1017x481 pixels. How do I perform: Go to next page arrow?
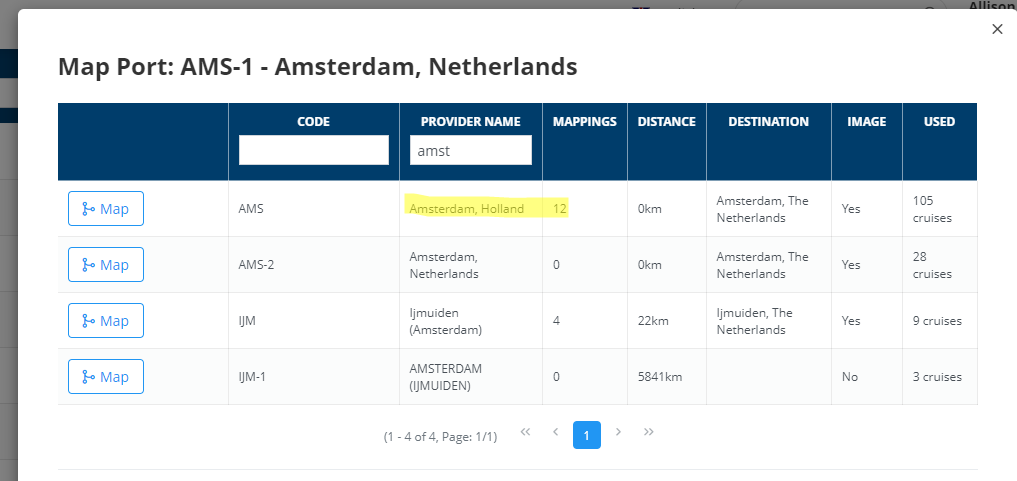pyautogui.click(x=618, y=432)
